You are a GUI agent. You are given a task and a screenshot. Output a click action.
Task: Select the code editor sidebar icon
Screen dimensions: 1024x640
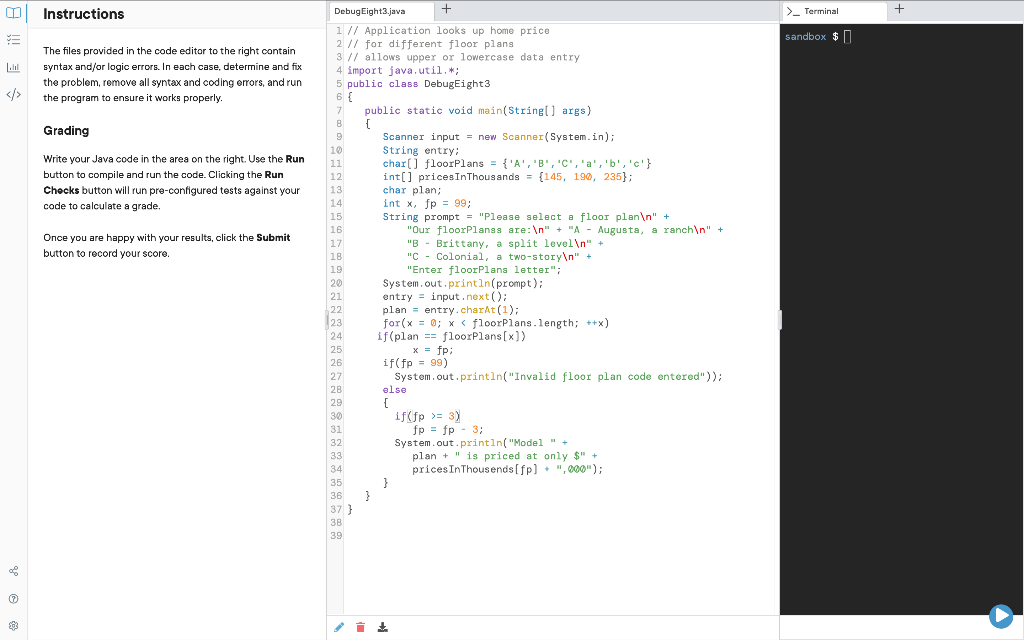pyautogui.click(x=13, y=94)
